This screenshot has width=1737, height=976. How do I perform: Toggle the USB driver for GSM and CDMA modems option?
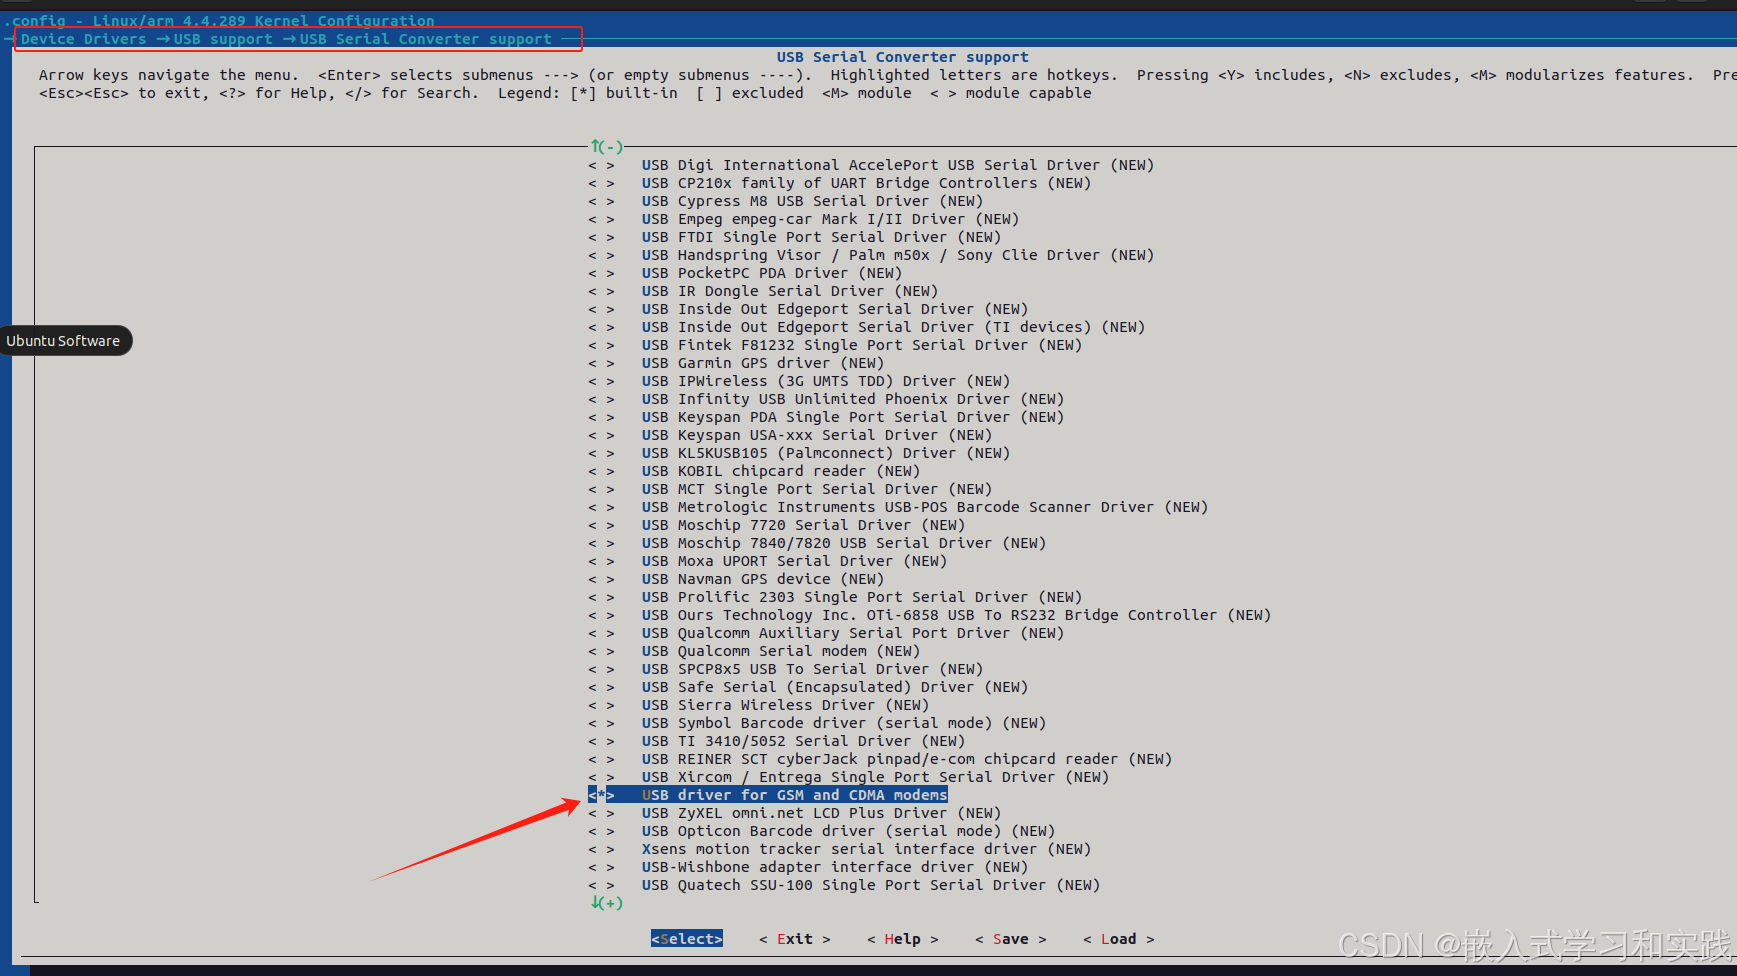coord(768,795)
